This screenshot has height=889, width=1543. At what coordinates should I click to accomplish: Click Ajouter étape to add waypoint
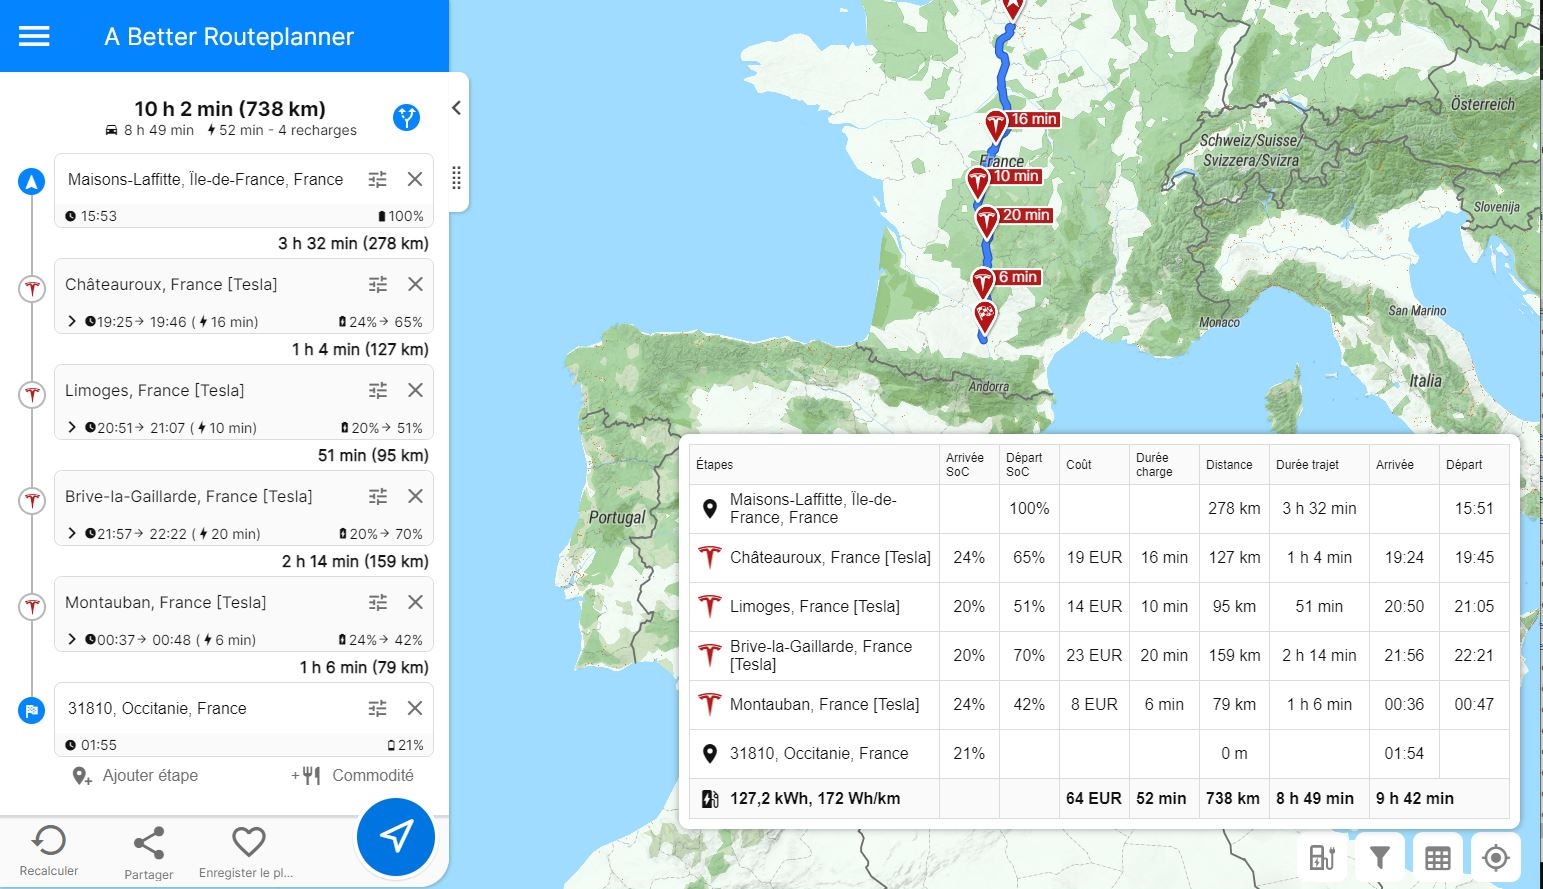pyautogui.click(x=135, y=775)
